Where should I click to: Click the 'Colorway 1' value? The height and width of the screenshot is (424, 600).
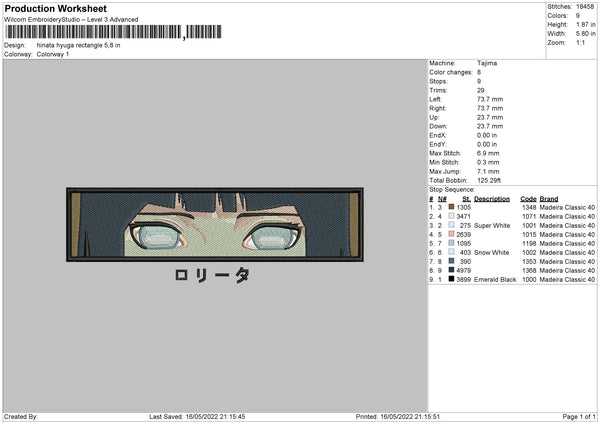pyautogui.click(x=53, y=54)
